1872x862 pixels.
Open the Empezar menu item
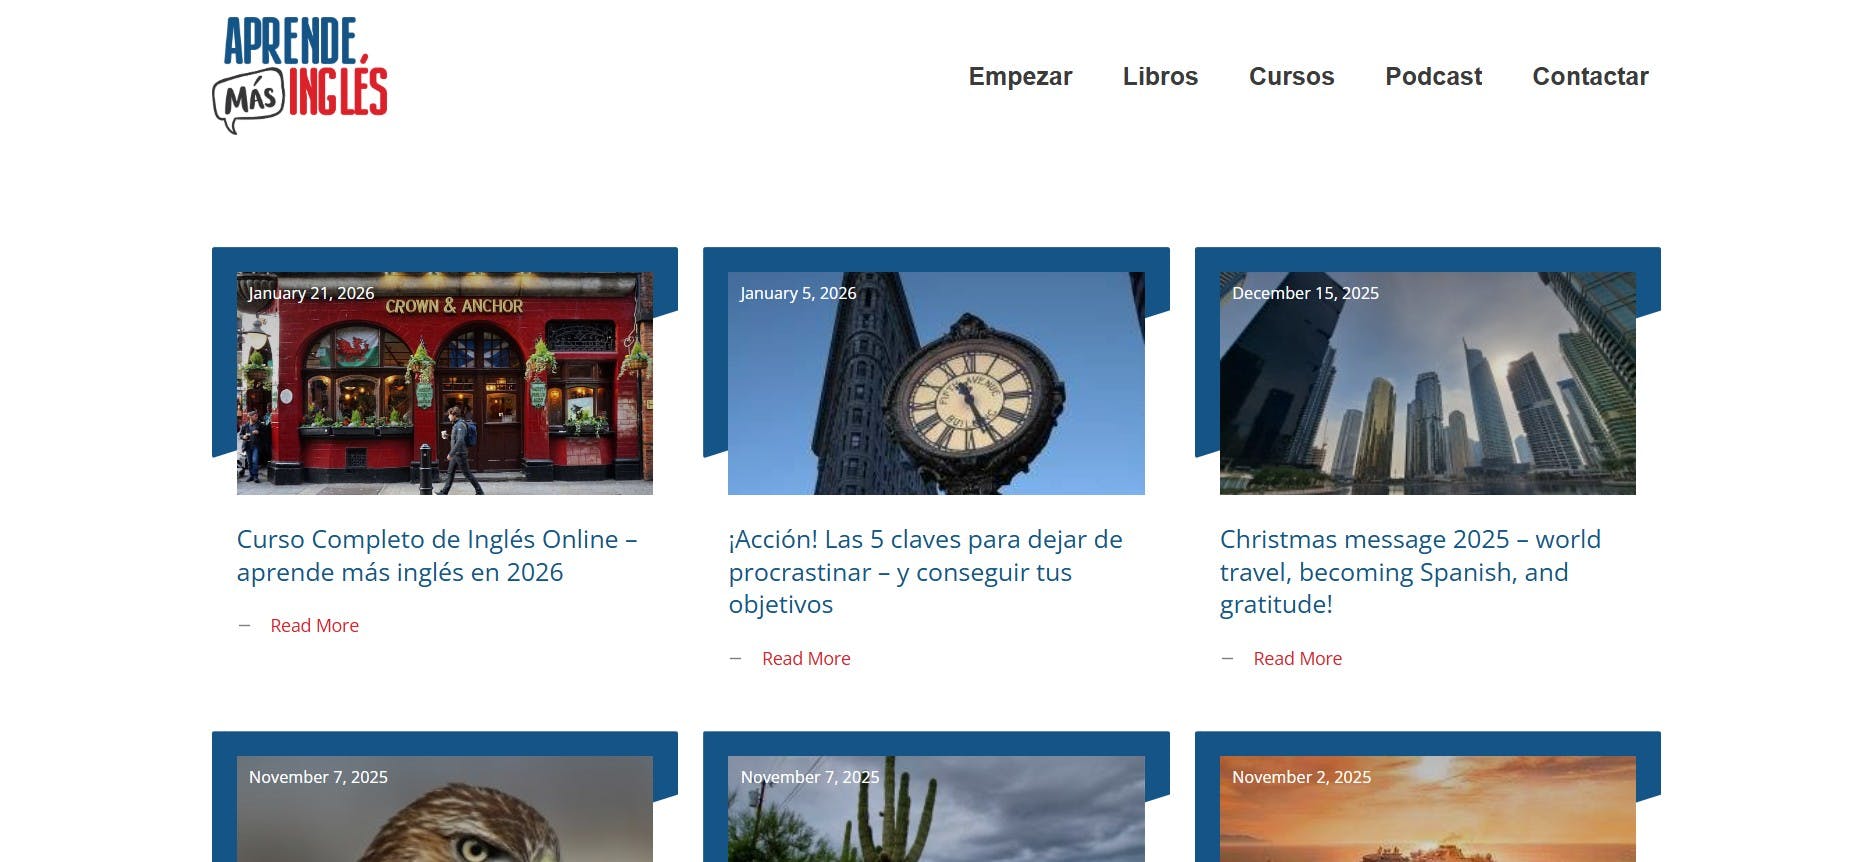(x=1020, y=76)
